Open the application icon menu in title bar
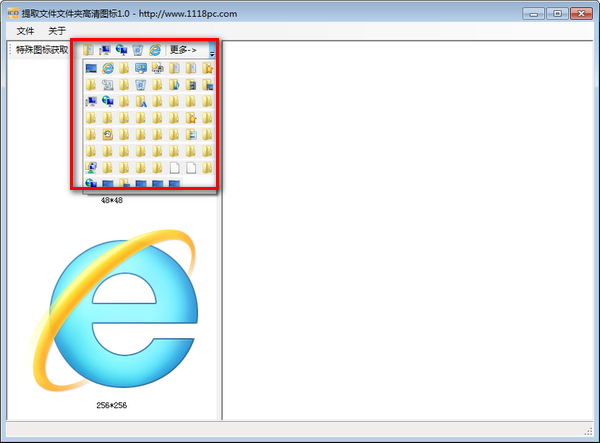Image resolution: width=600 pixels, height=443 pixels. (12, 13)
